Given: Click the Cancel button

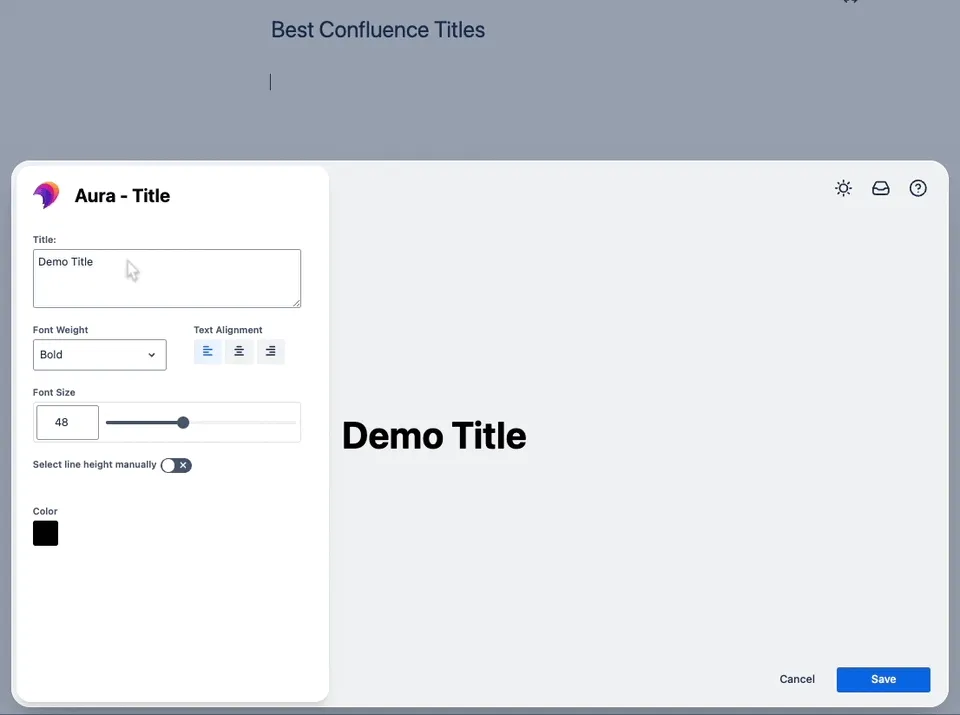Looking at the screenshot, I should (797, 679).
